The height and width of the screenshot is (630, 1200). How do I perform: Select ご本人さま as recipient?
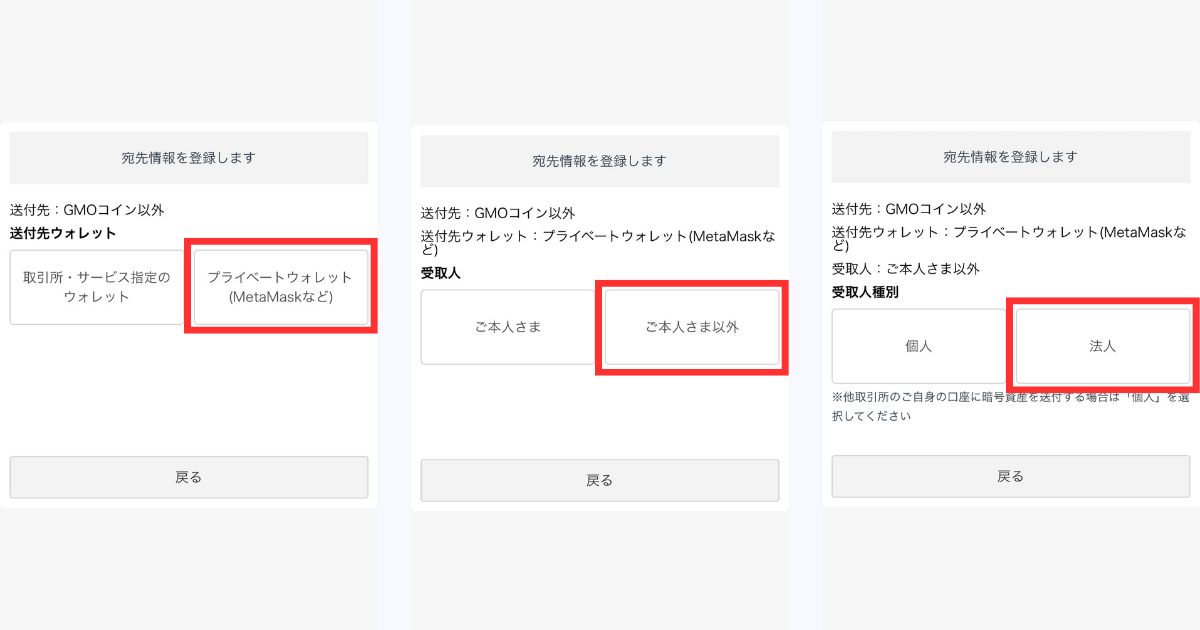[x=508, y=327]
